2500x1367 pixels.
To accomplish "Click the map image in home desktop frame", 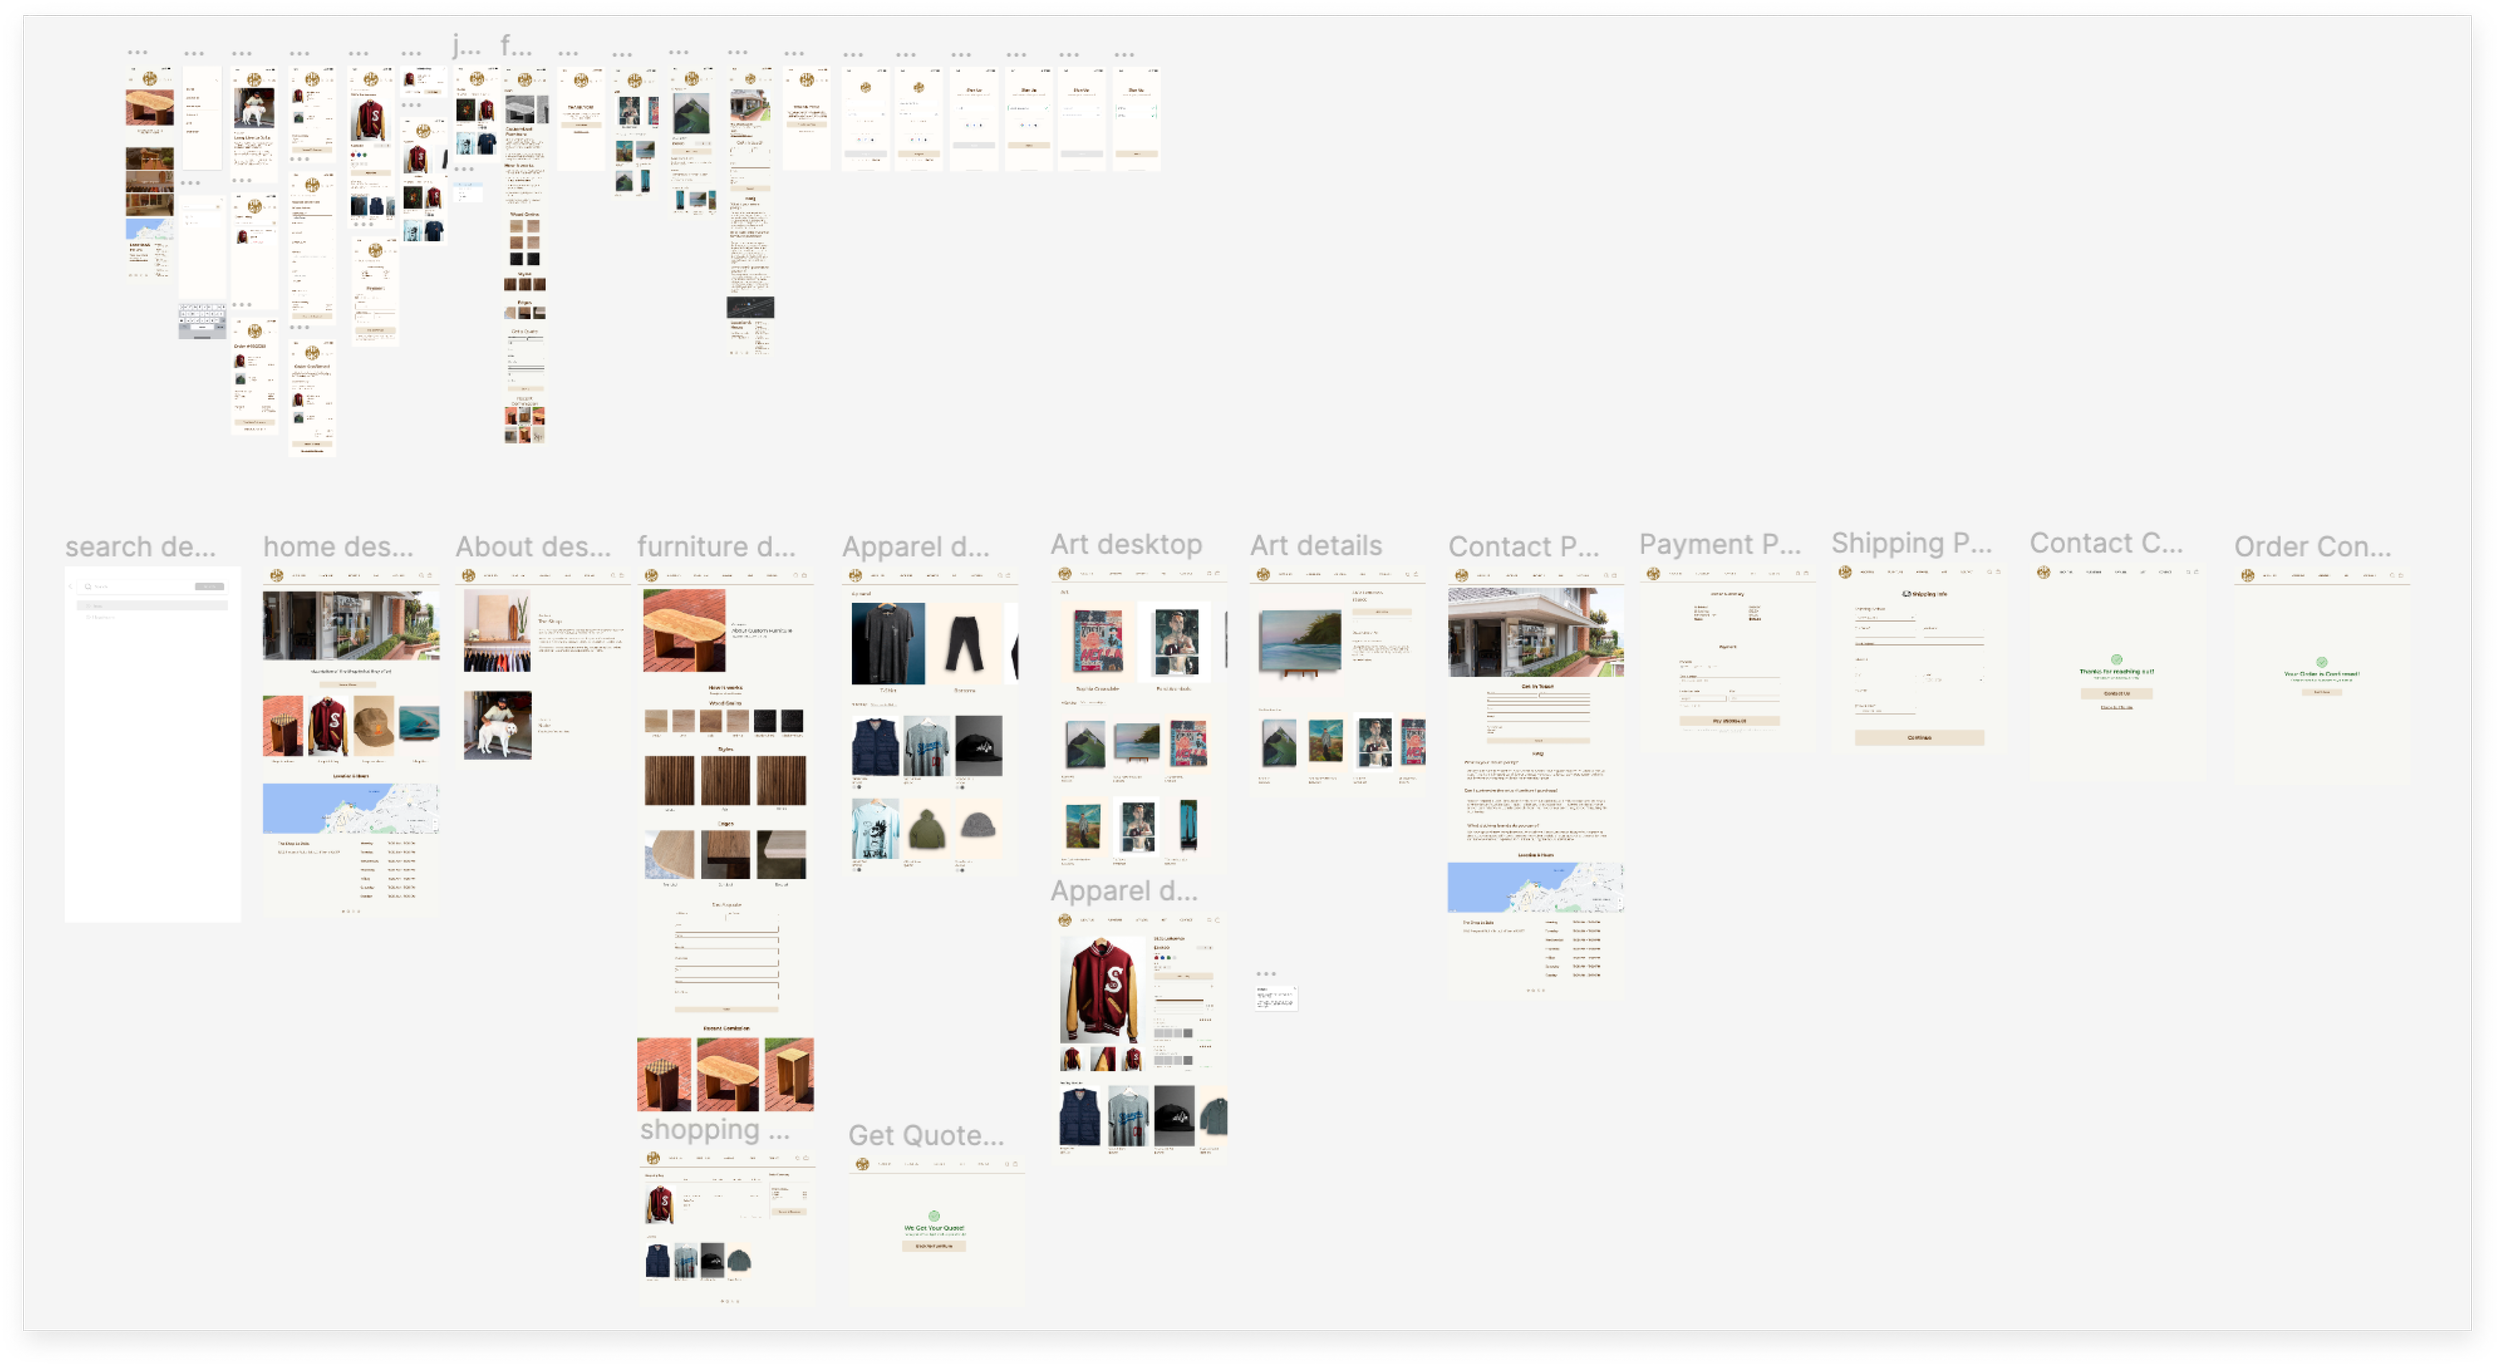I will point(350,809).
